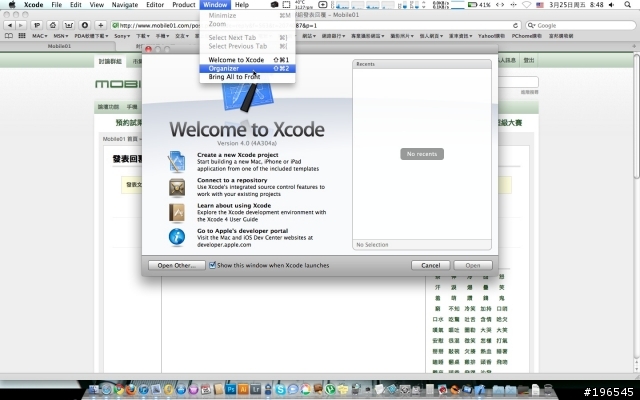Click the menu bar date and time
The height and width of the screenshot is (400, 640).
pos(576,5)
